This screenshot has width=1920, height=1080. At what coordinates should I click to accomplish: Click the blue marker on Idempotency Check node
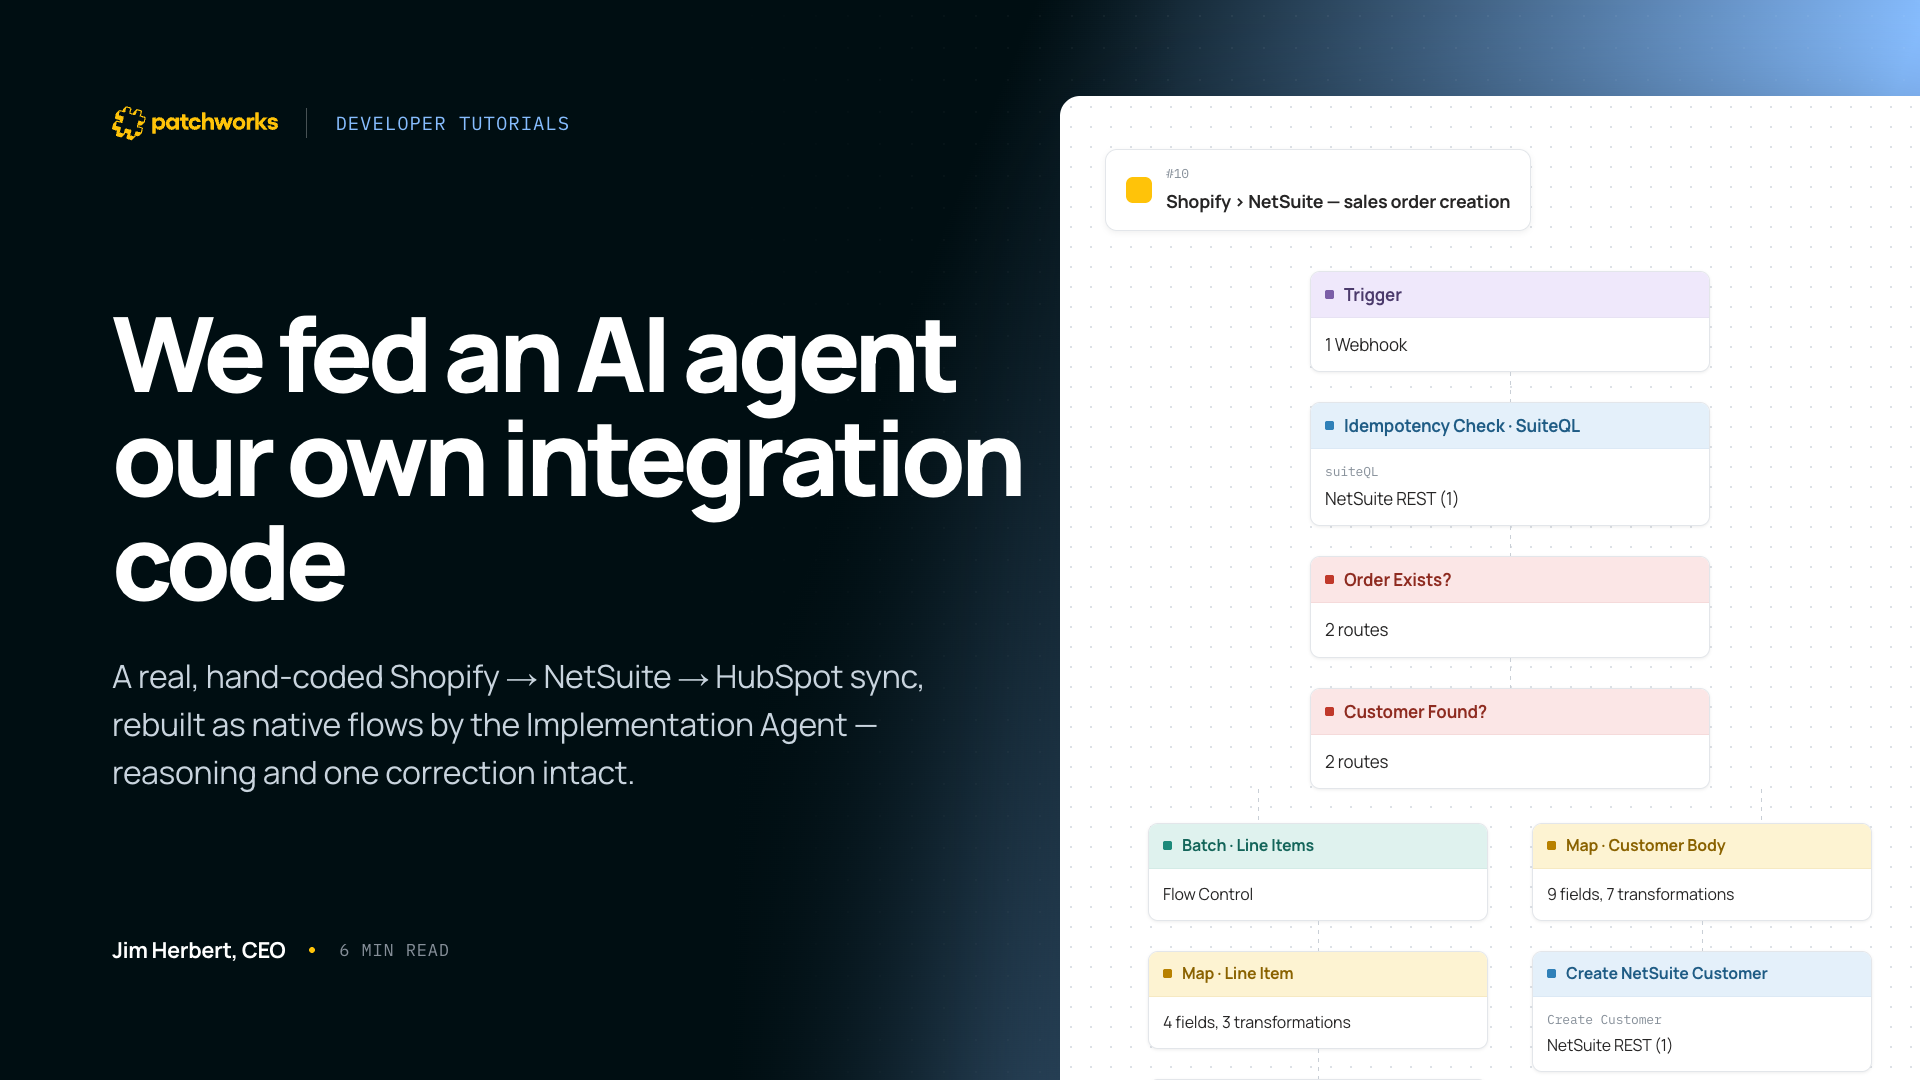[x=1330, y=426]
